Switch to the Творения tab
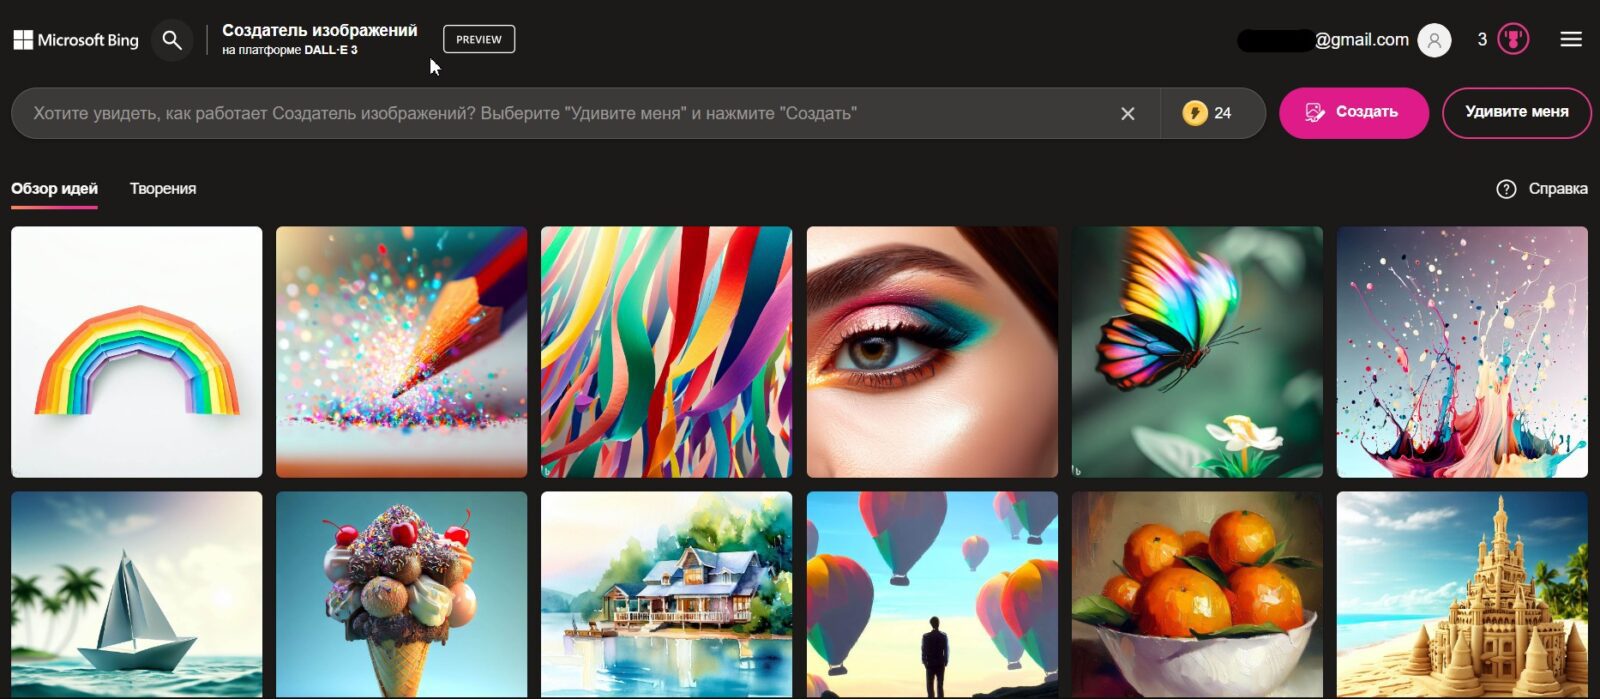This screenshot has height=699, width=1600. [x=163, y=189]
